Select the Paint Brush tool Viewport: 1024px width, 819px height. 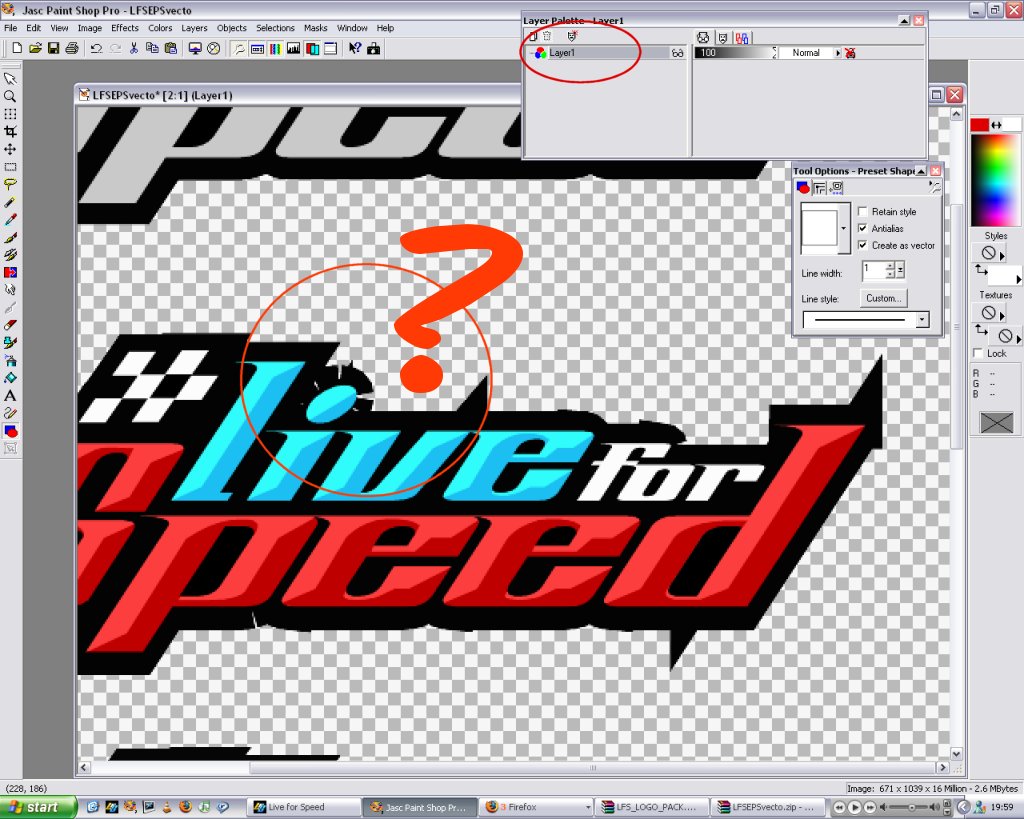point(10,238)
